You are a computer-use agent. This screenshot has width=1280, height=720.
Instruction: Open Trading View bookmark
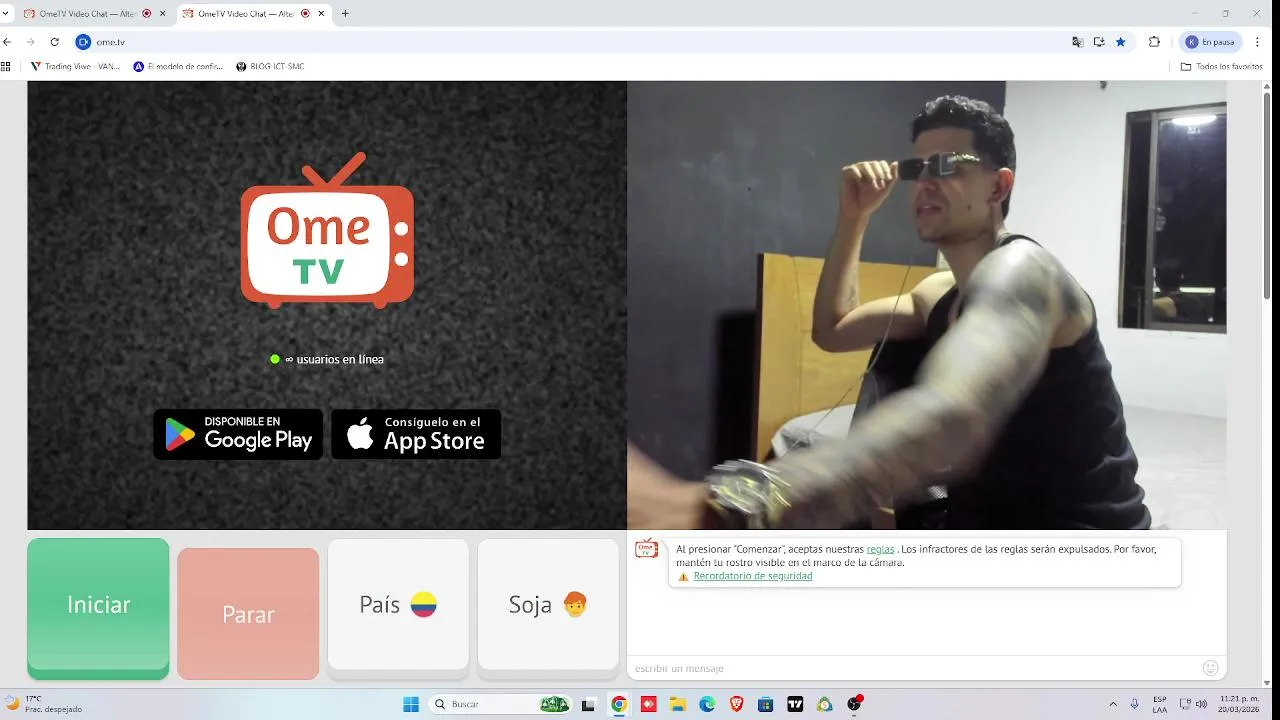click(75, 67)
